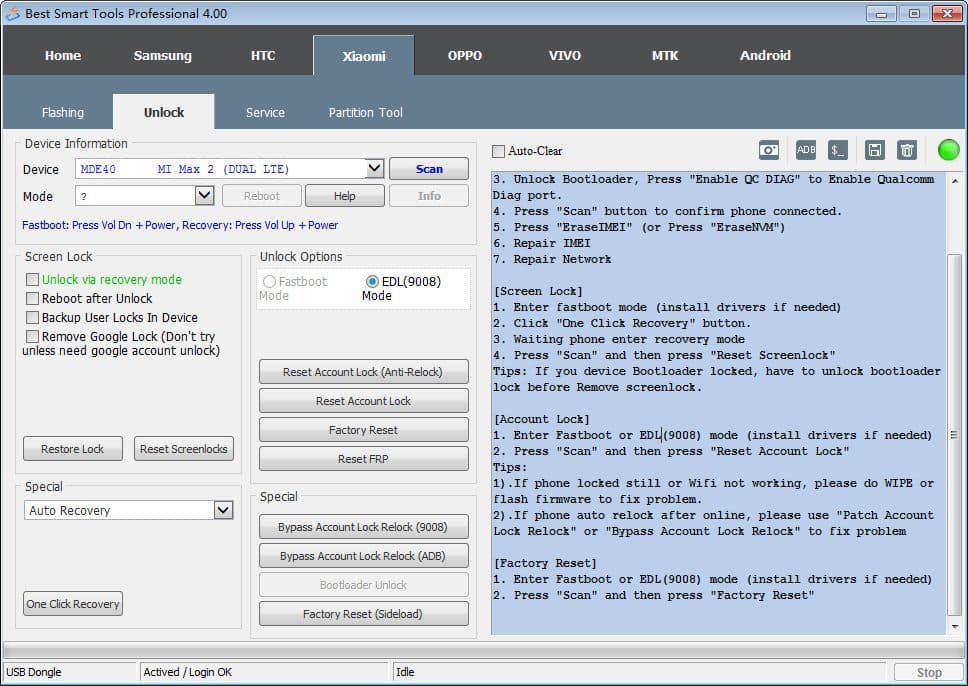This screenshot has height=686, width=968.
Task: Click the bottom progress bar
Action: click(483, 651)
